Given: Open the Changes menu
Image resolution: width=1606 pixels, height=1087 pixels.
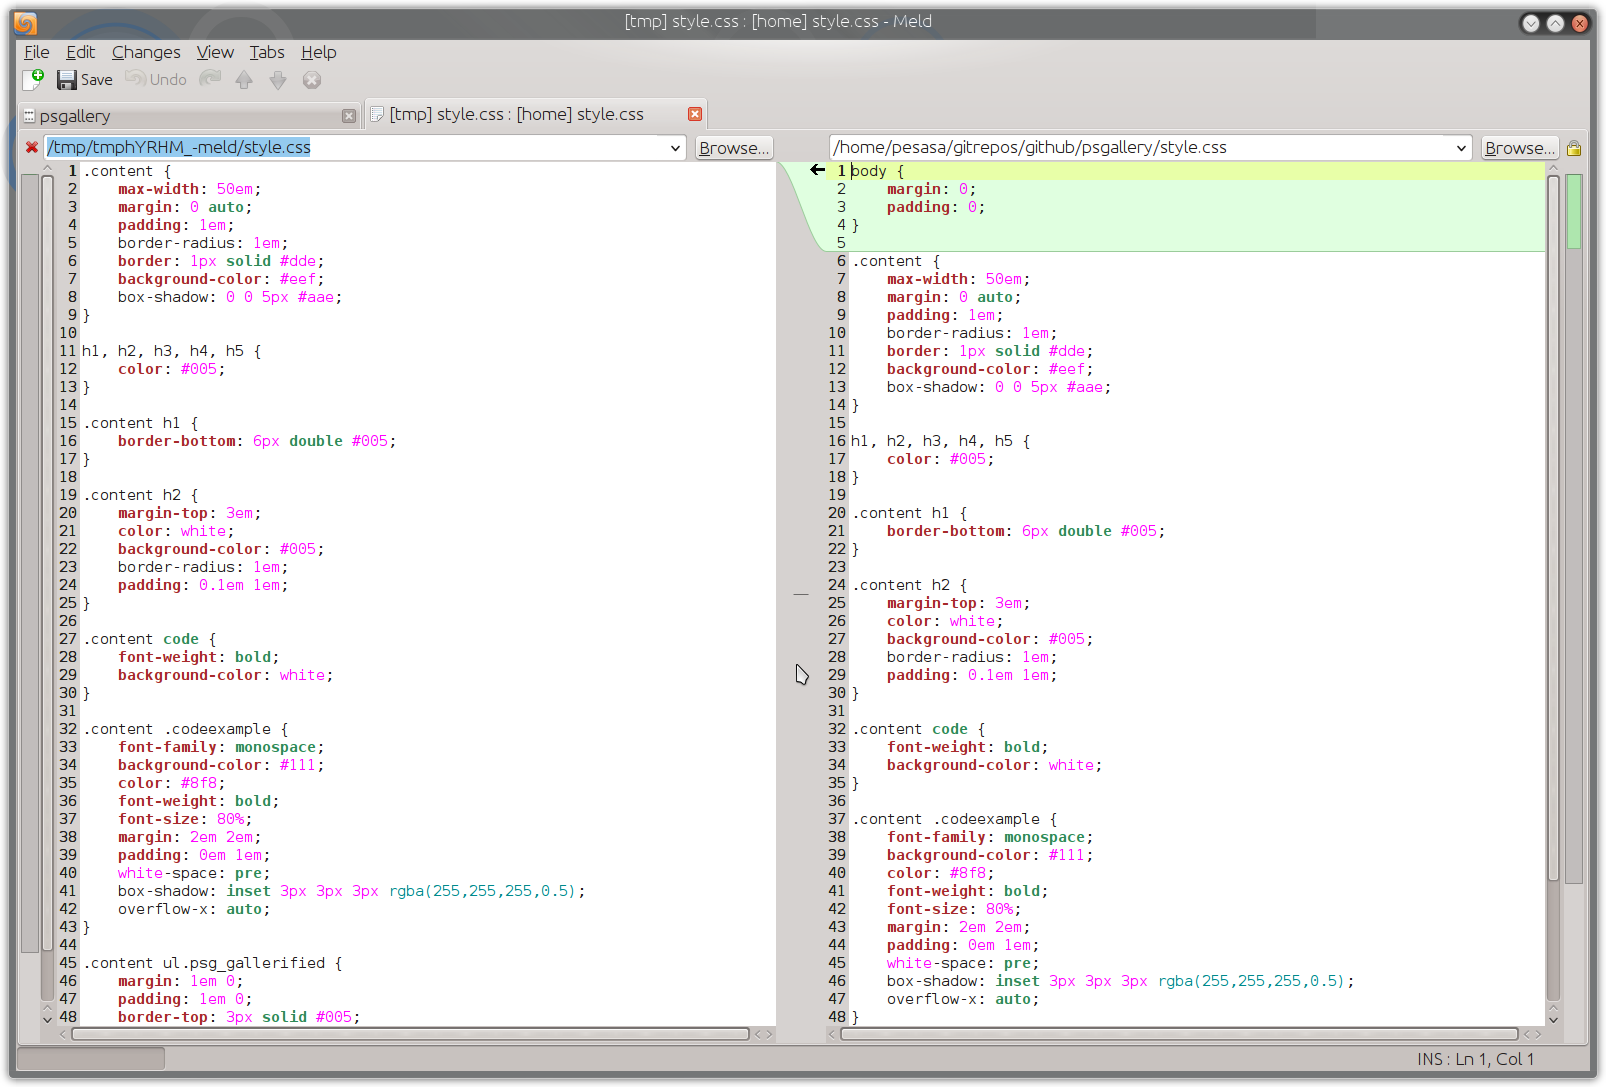Looking at the screenshot, I should pyautogui.click(x=146, y=52).
